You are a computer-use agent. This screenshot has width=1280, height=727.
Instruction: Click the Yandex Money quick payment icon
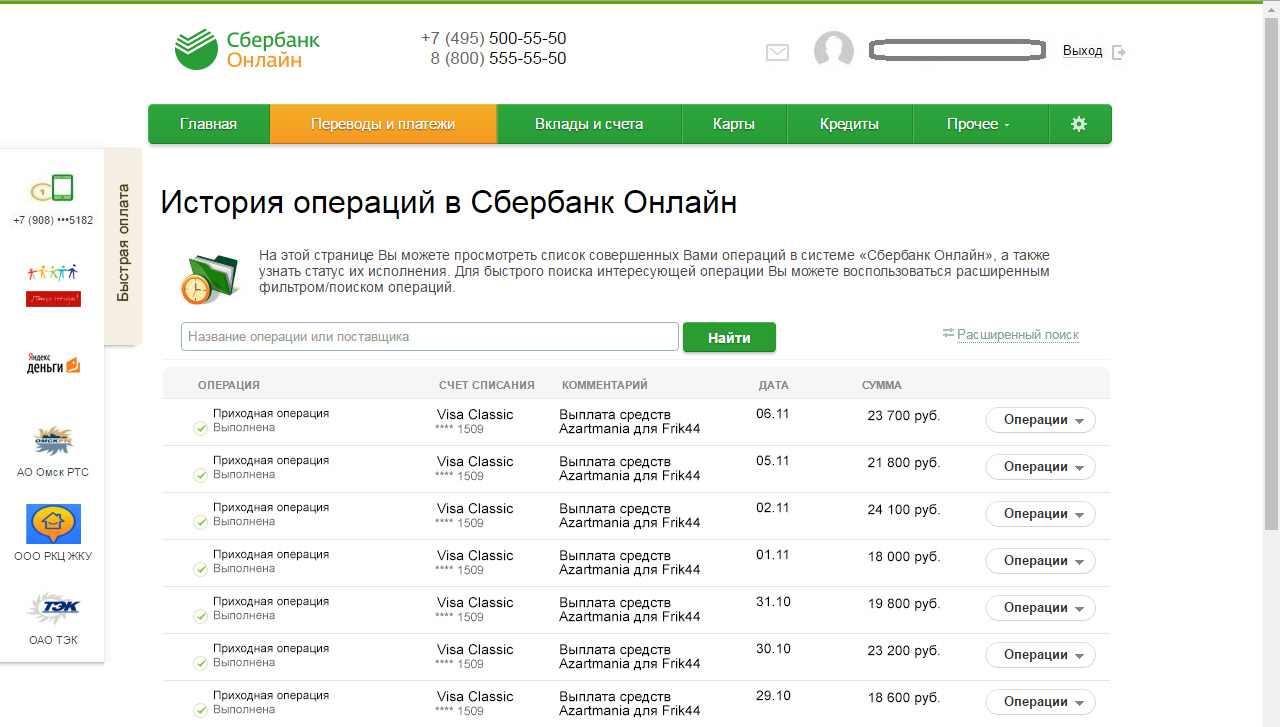(x=53, y=365)
